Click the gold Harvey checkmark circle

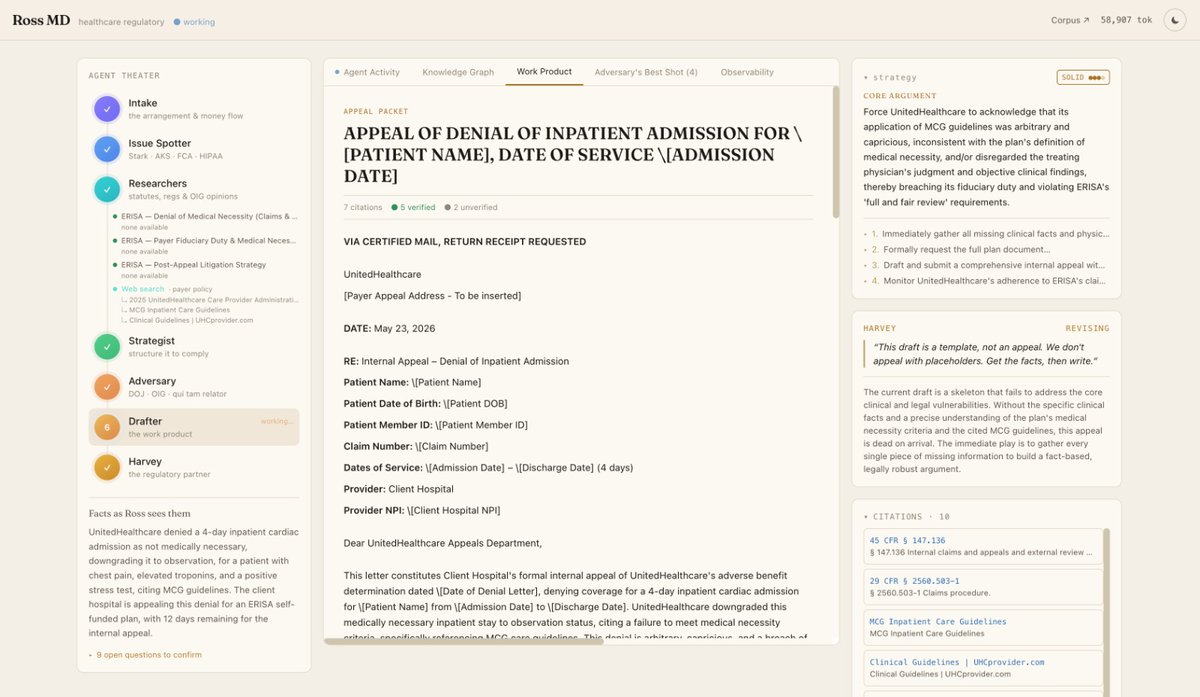pyautogui.click(x=107, y=467)
